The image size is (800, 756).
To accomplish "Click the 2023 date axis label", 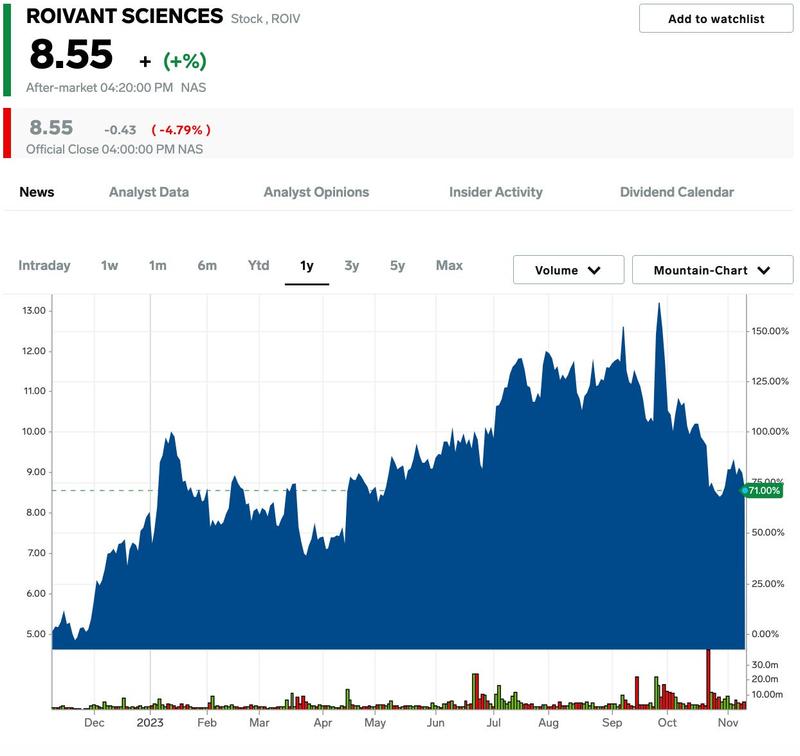I will click(150, 723).
